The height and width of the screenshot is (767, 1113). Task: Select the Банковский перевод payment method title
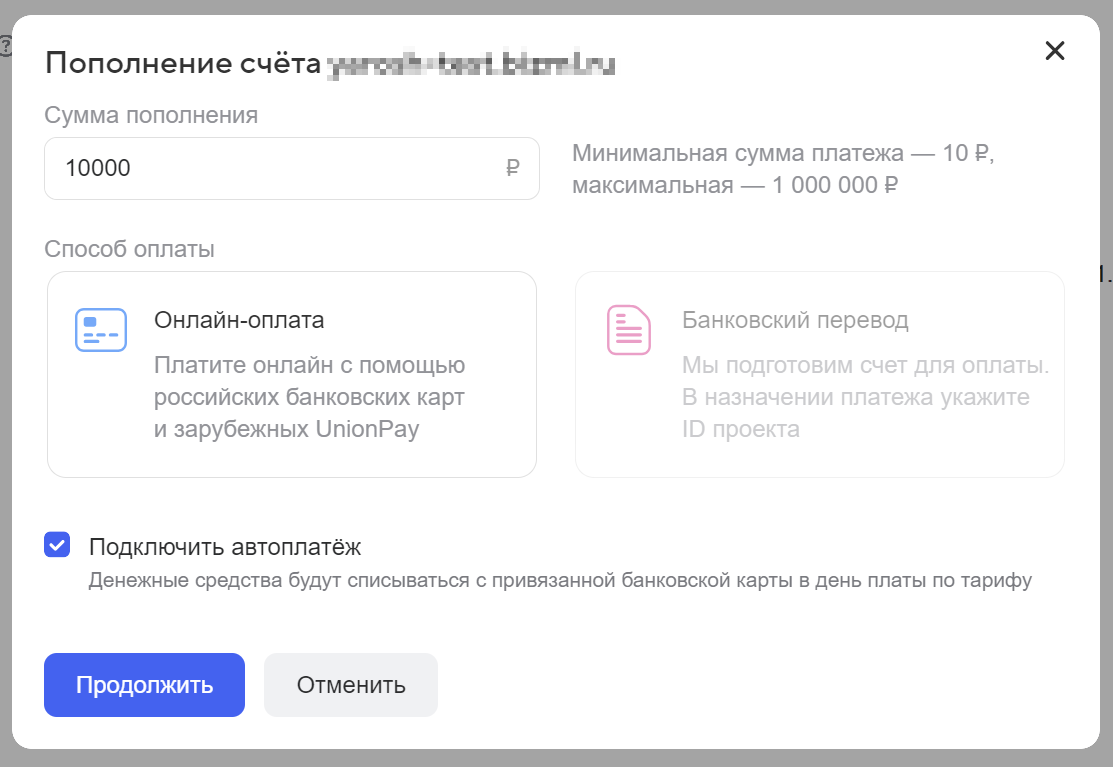click(795, 320)
